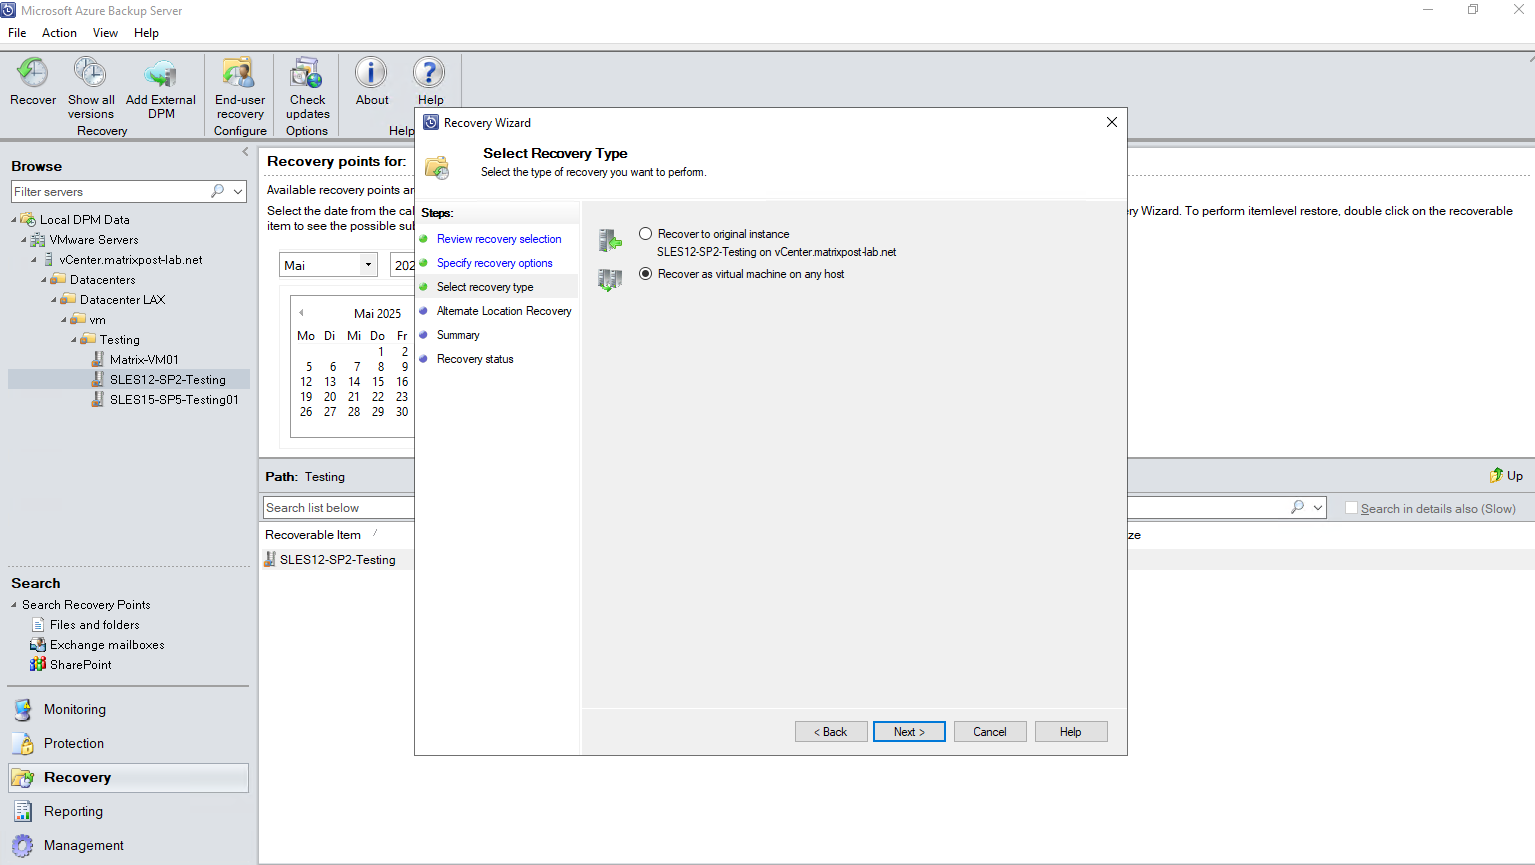Click Exchange mailboxes search item
Image resolution: width=1535 pixels, height=865 pixels.
[107, 645]
